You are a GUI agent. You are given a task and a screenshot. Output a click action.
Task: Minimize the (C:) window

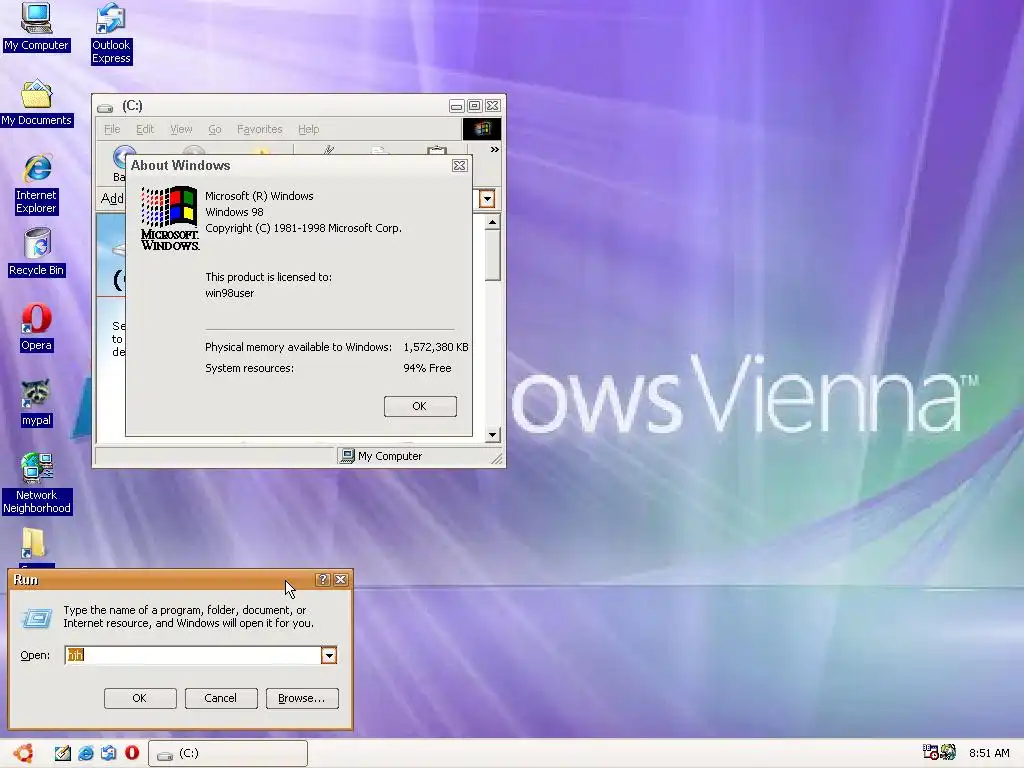(x=456, y=106)
